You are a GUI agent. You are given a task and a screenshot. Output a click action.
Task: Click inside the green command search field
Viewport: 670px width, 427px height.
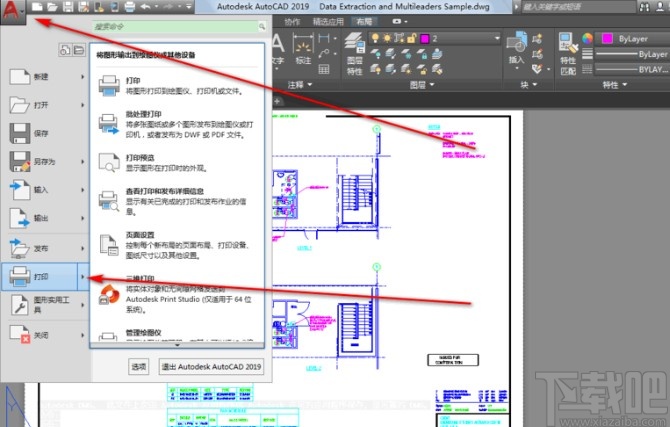pos(175,27)
